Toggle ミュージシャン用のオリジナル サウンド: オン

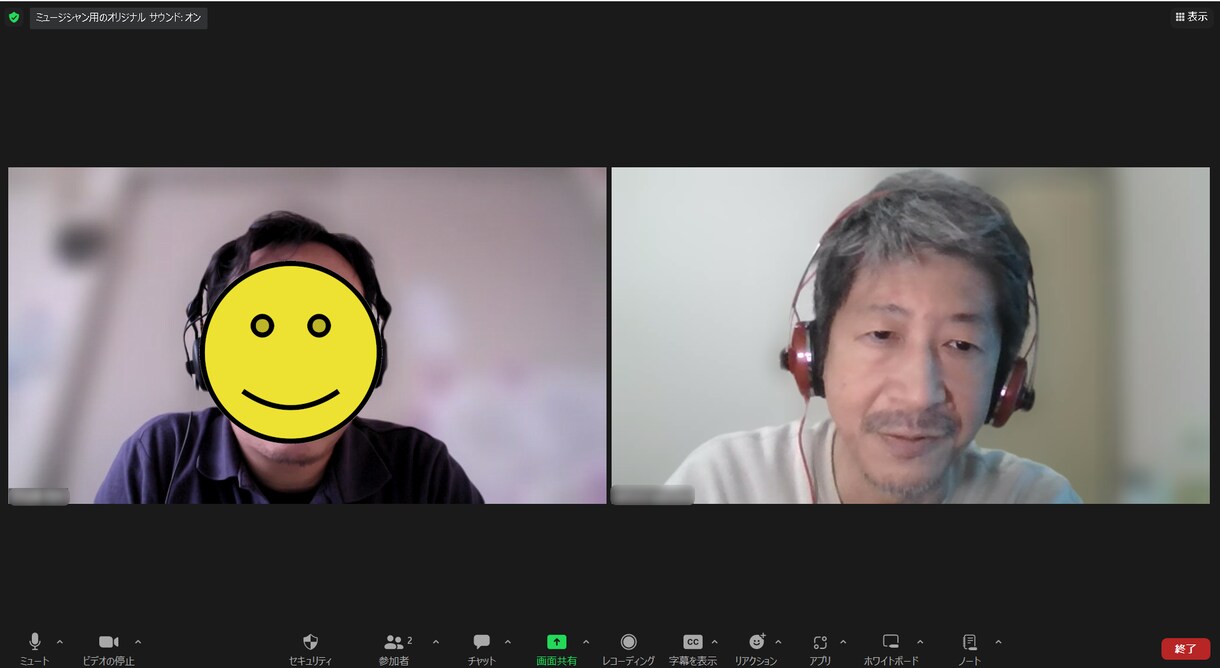118,18
